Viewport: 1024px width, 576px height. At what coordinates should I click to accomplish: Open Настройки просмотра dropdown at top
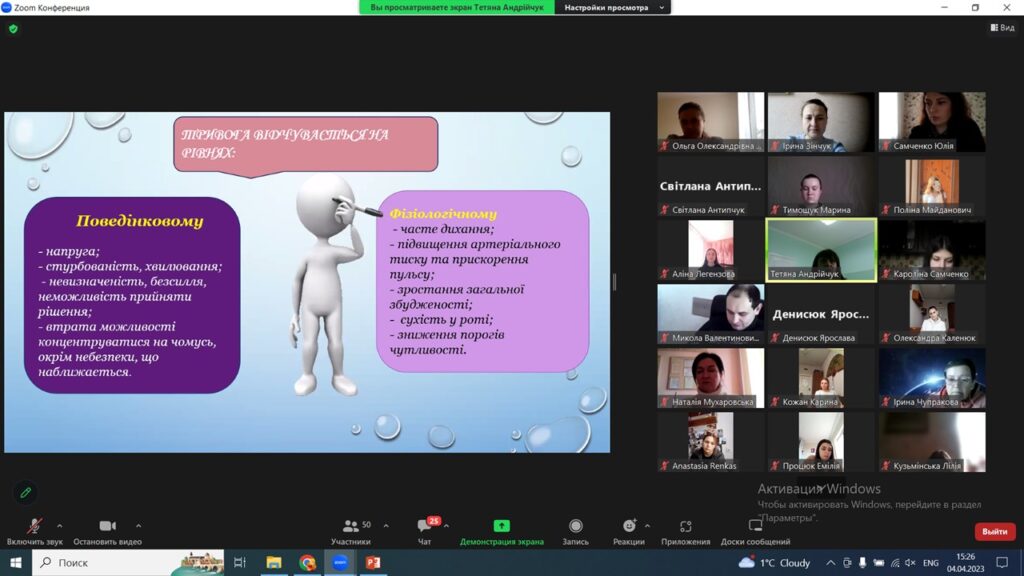click(x=614, y=7)
